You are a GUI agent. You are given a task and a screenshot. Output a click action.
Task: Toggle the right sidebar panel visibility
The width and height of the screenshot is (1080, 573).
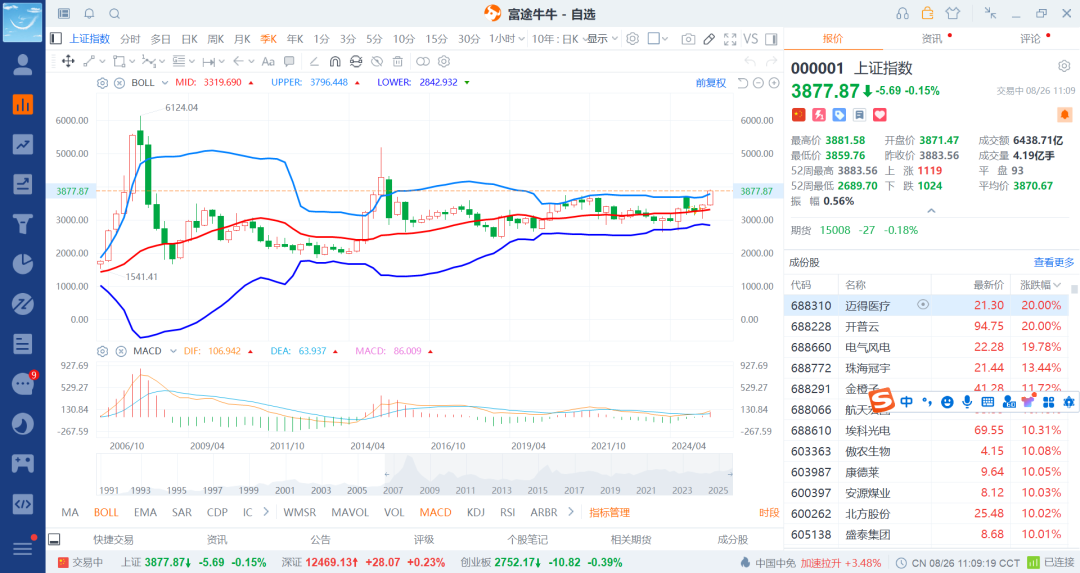pyautogui.click(x=770, y=39)
